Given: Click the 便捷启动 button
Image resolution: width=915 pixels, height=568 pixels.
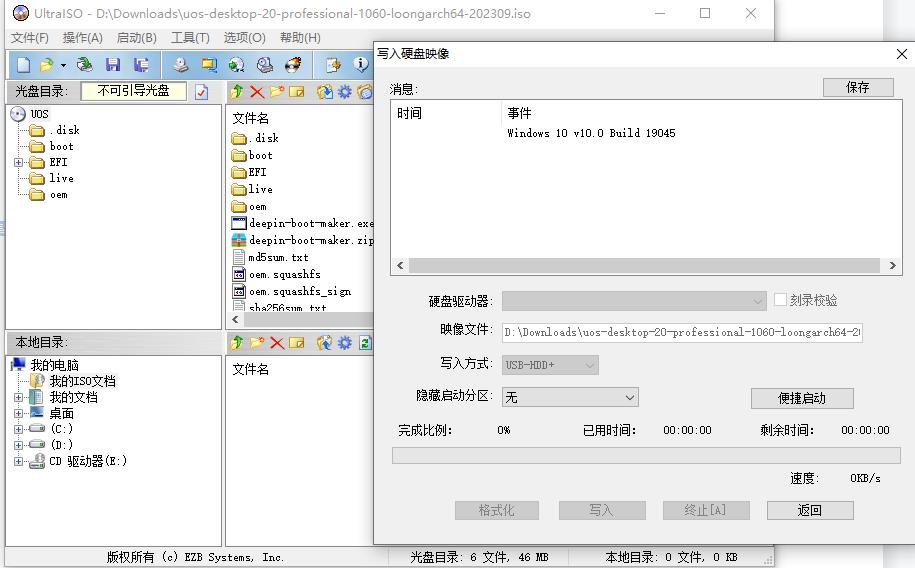Looking at the screenshot, I should pyautogui.click(x=802, y=398).
